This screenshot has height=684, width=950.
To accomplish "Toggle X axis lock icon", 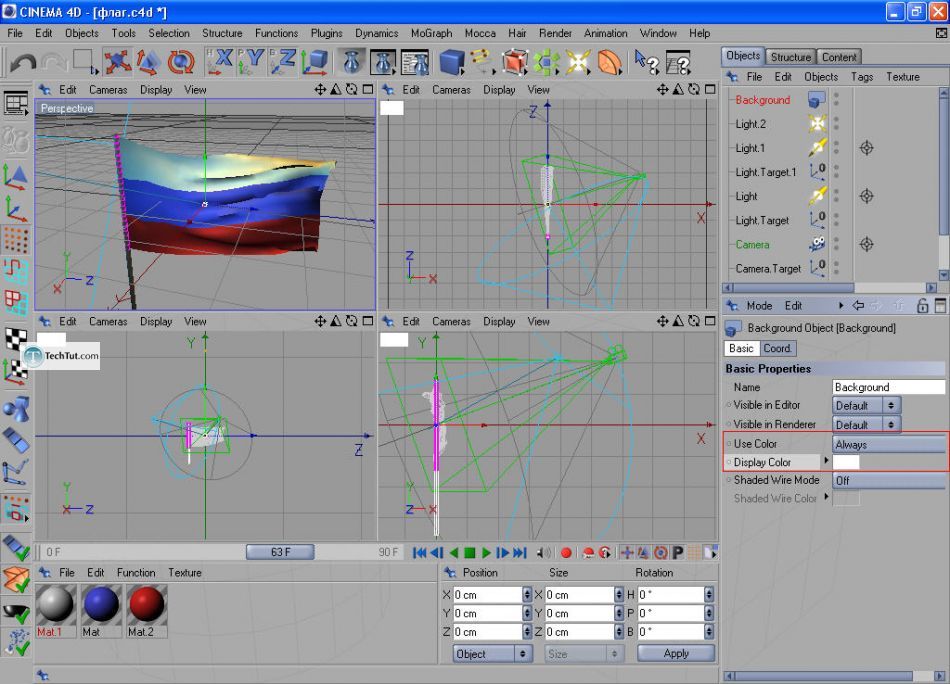I will tap(219, 62).
